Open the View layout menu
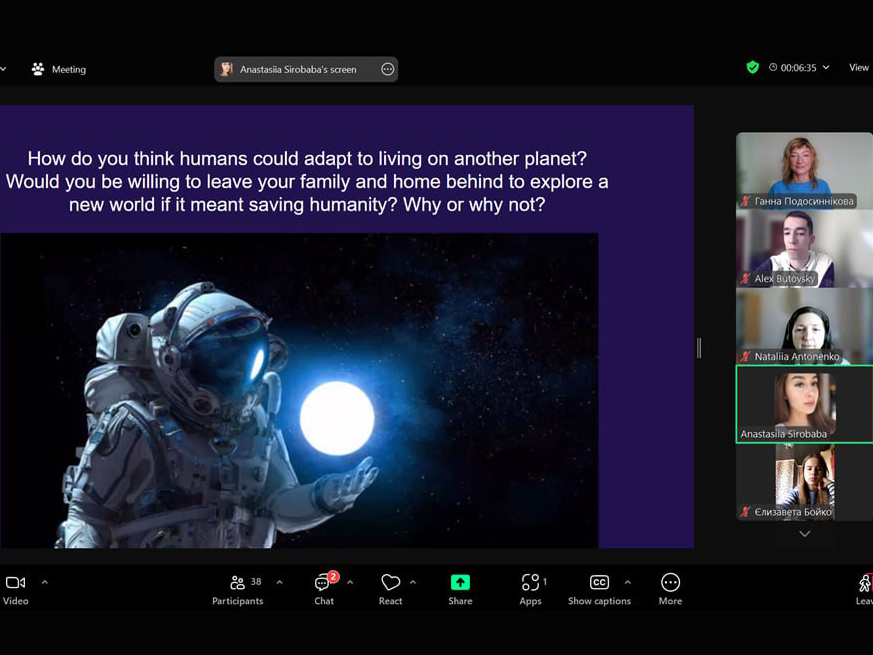 858,68
